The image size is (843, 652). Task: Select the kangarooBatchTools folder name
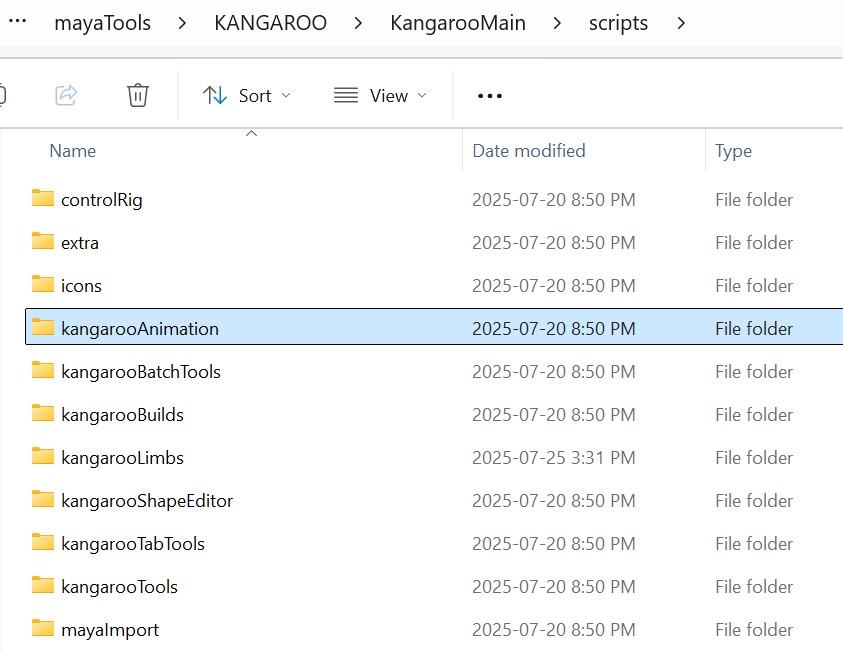pos(141,372)
